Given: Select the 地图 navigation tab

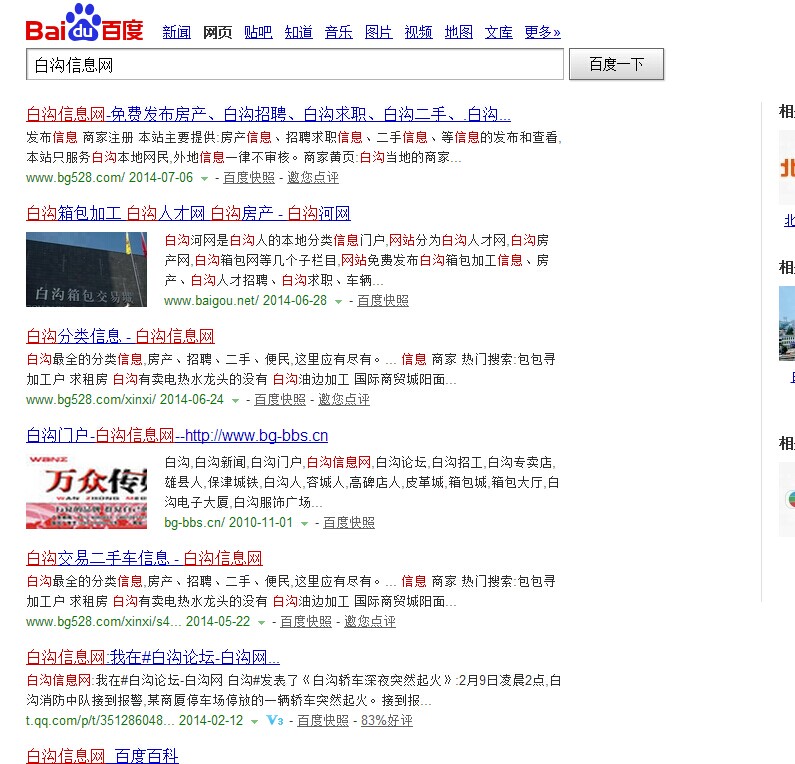Looking at the screenshot, I should tap(458, 32).
